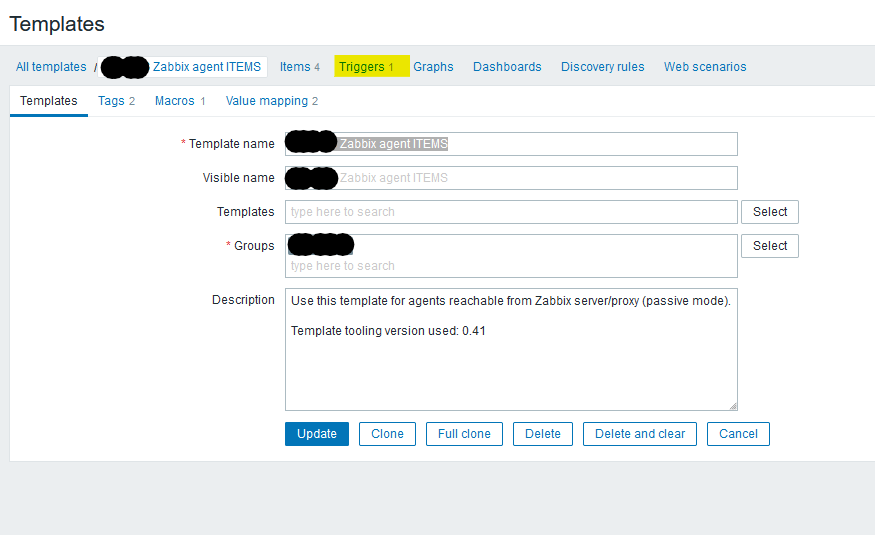875x535 pixels.
Task: Click the Cancel button
Action: [x=738, y=434]
